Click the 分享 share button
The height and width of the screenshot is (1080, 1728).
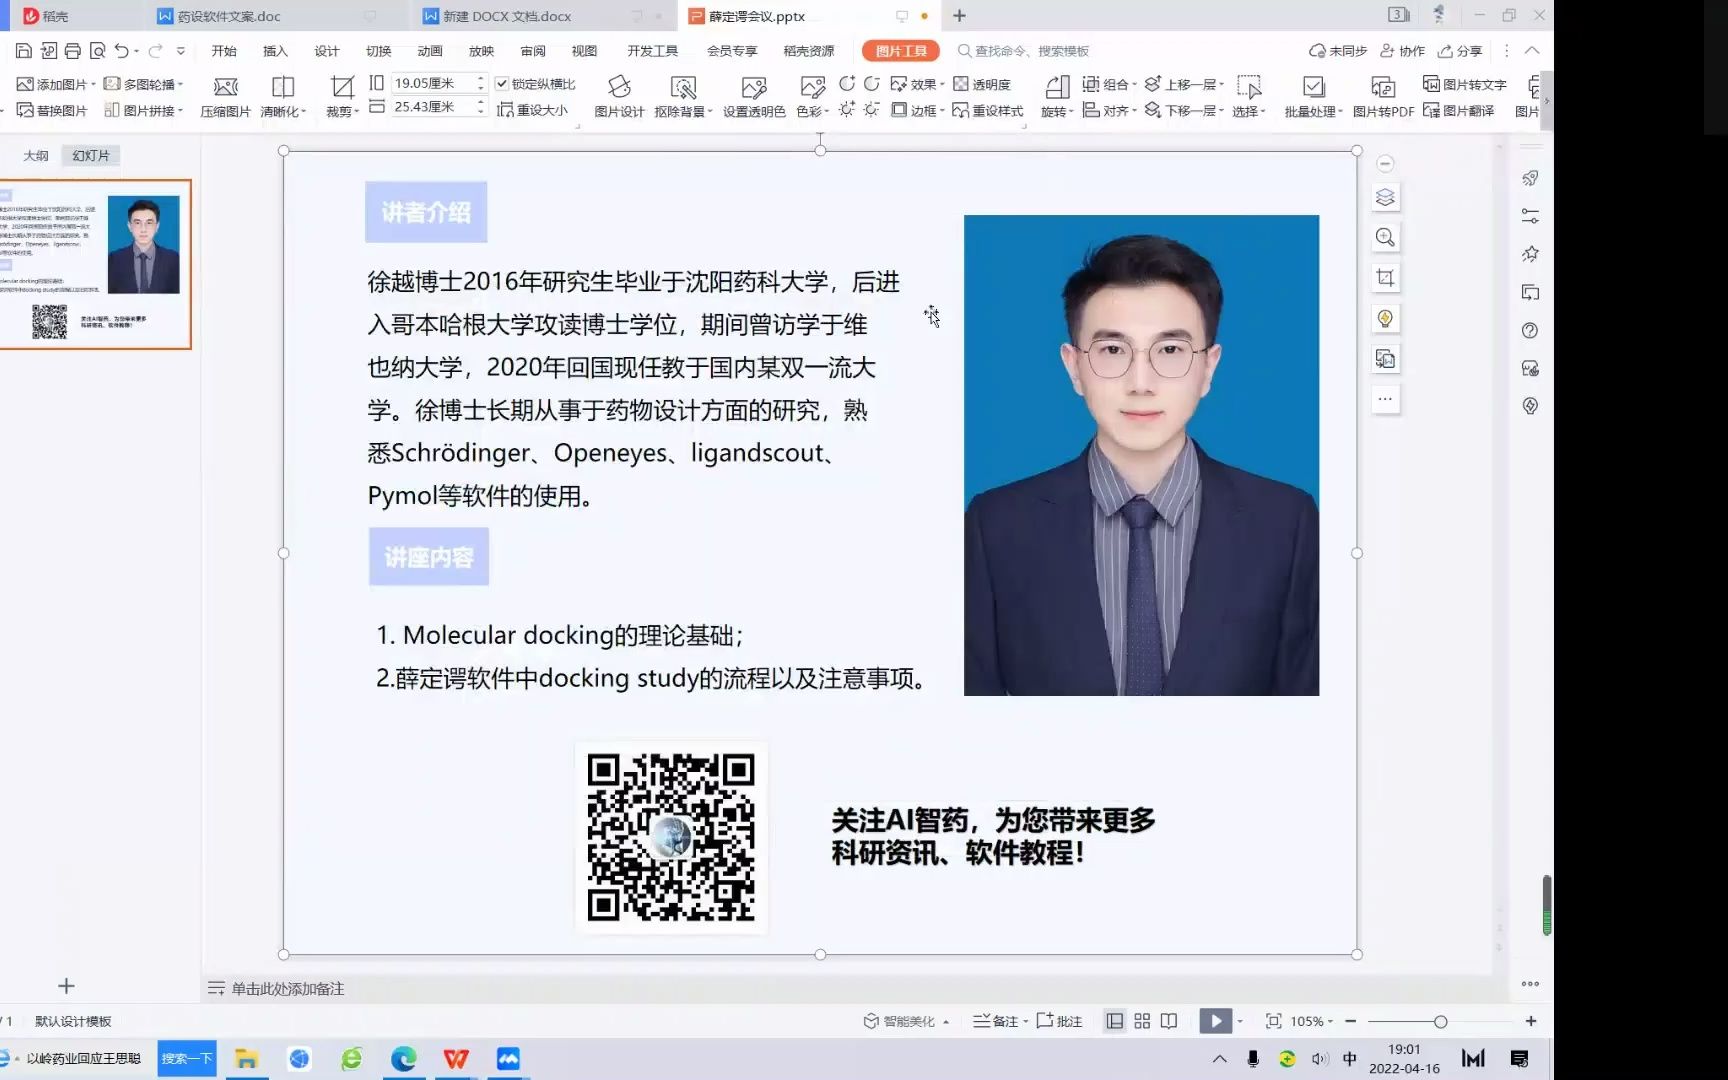point(1460,51)
